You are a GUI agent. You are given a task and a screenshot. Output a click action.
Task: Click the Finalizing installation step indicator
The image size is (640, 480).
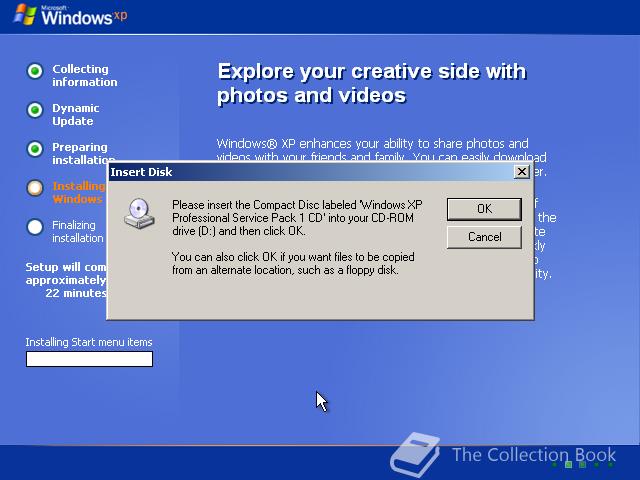(35, 227)
